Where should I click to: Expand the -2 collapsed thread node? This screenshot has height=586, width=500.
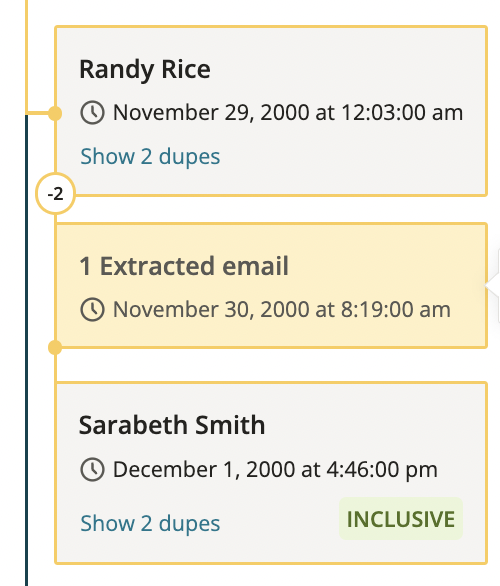55,194
